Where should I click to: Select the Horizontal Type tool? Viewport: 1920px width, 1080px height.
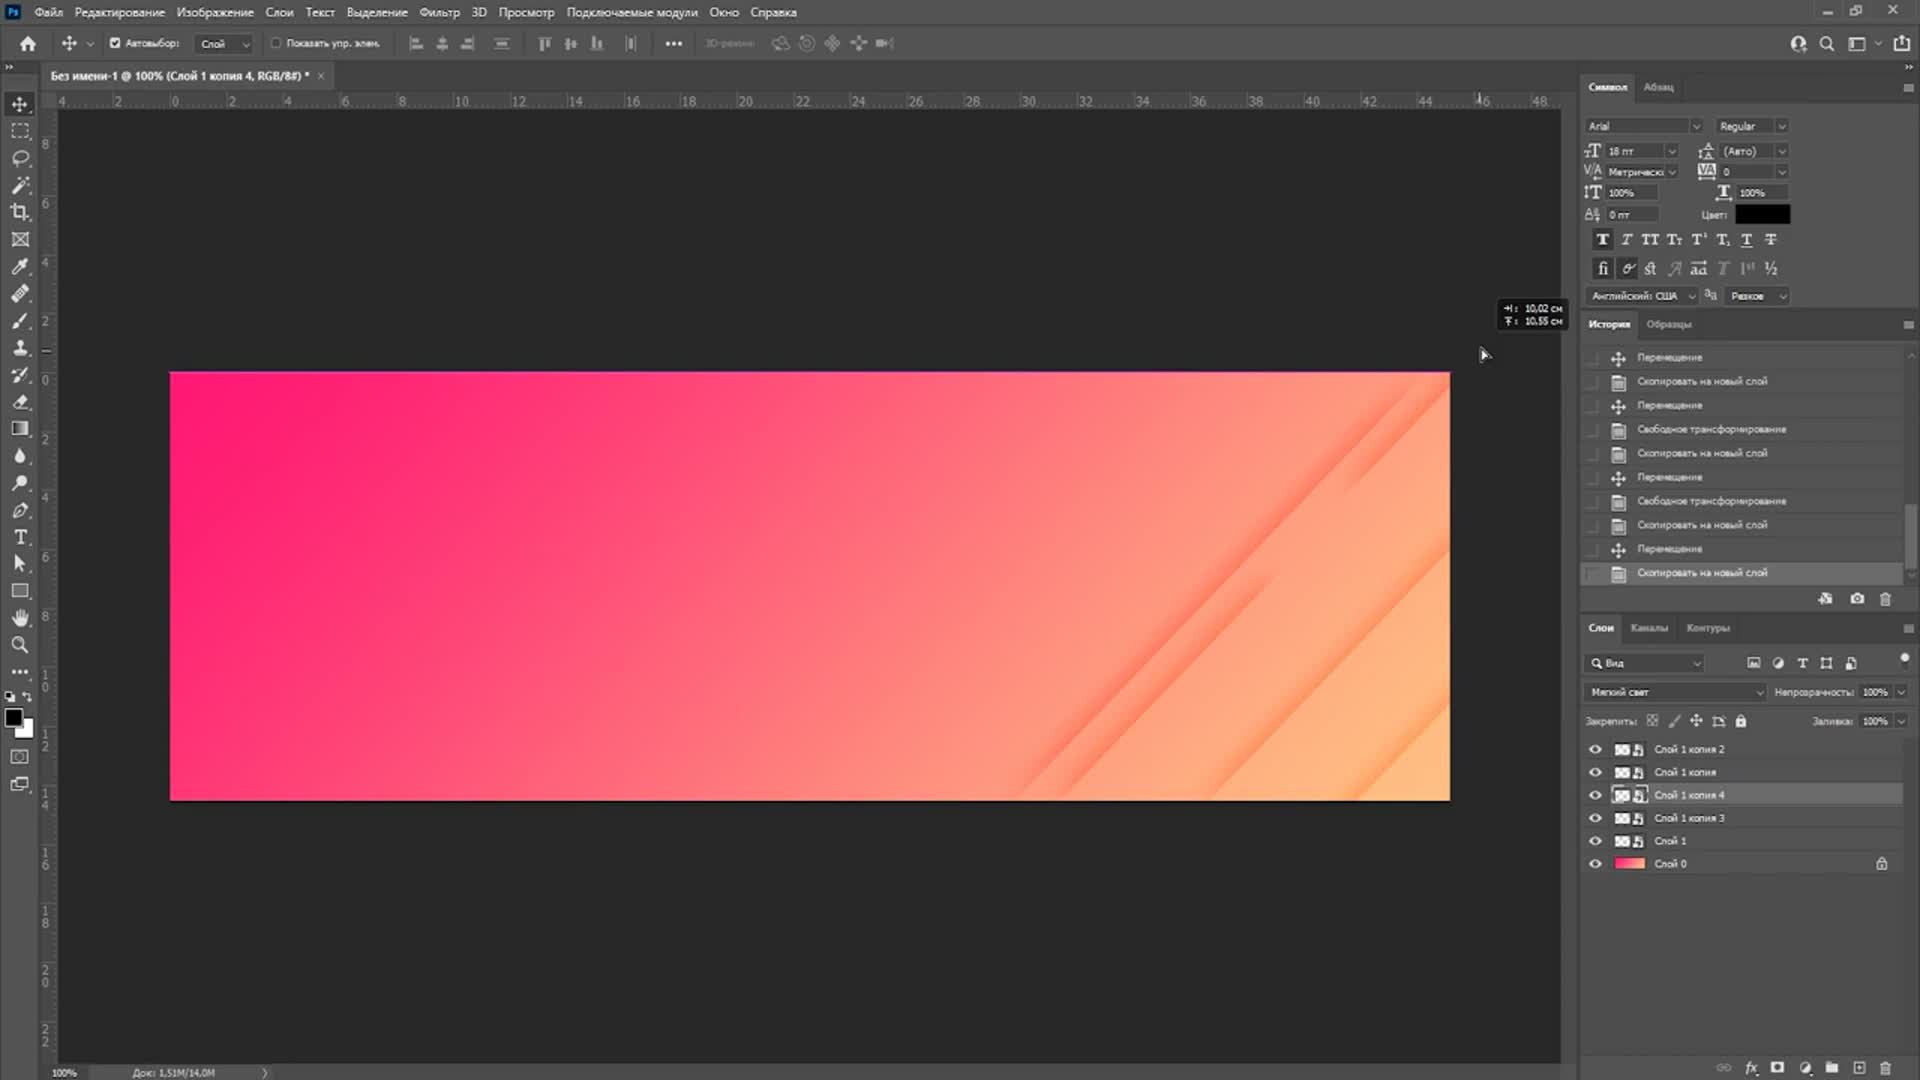[x=20, y=537]
